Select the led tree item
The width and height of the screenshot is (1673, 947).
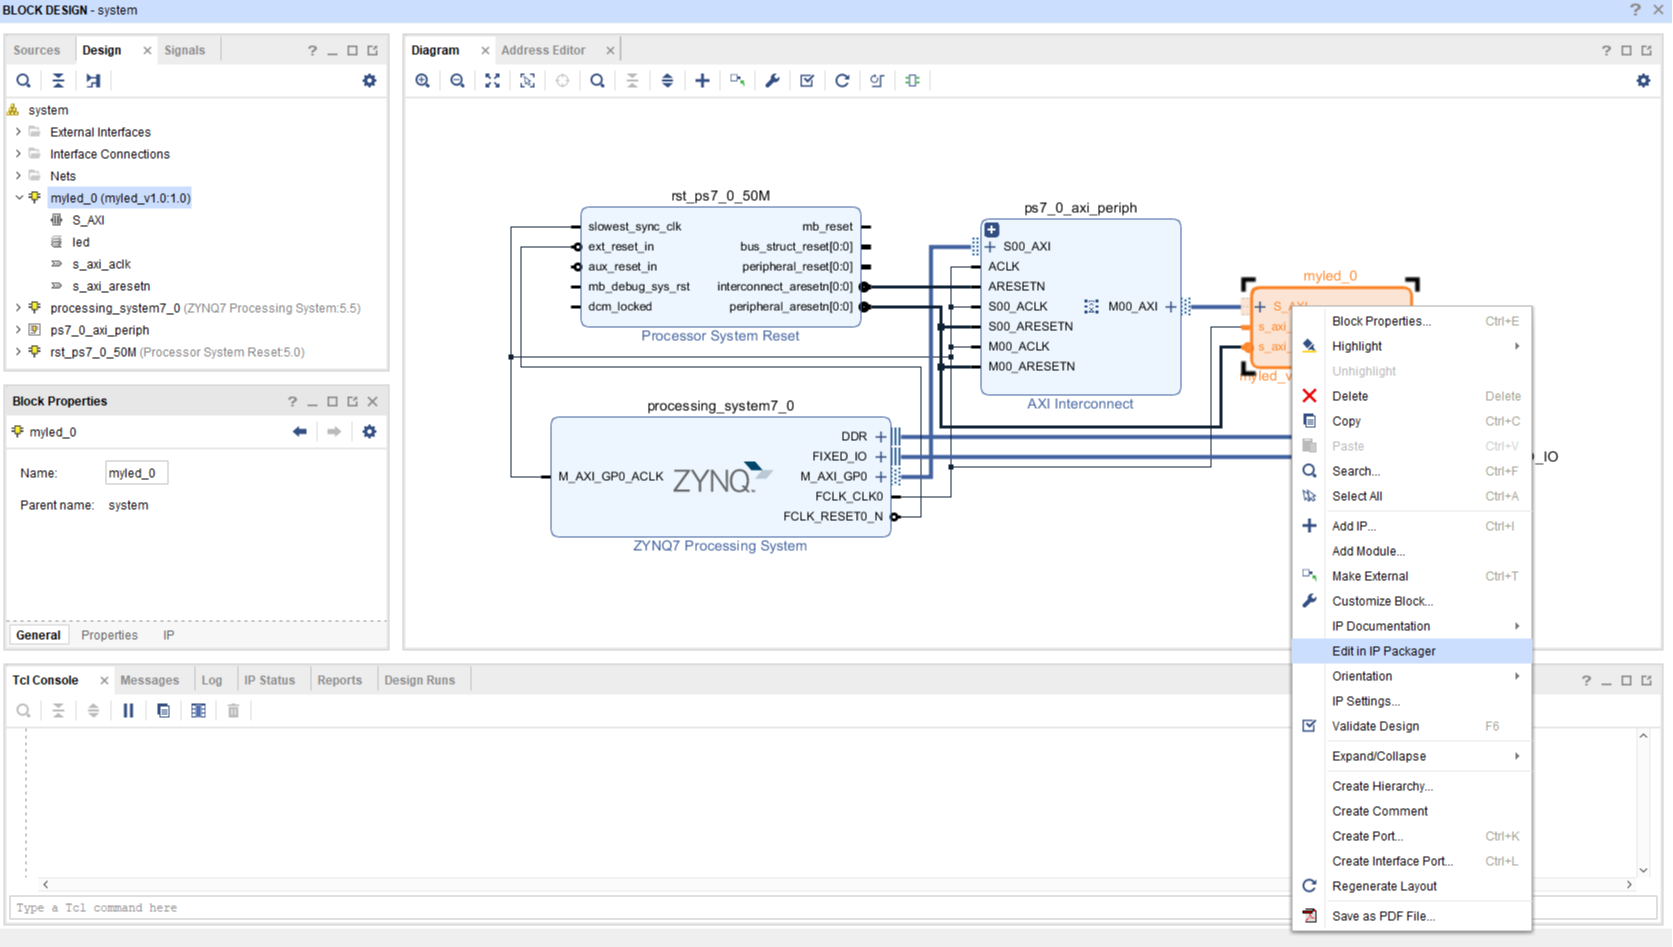click(x=81, y=242)
